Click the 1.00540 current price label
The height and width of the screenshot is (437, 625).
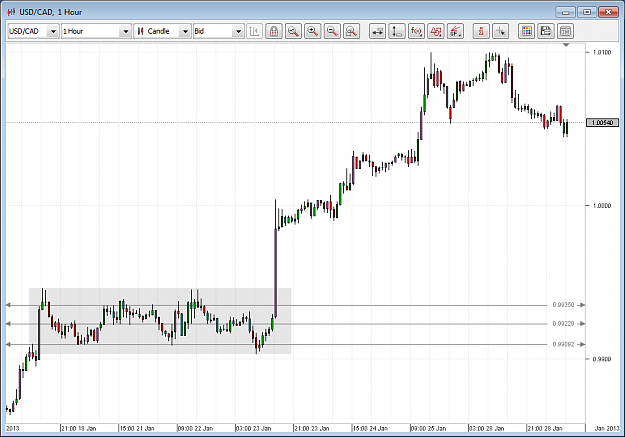pos(602,122)
